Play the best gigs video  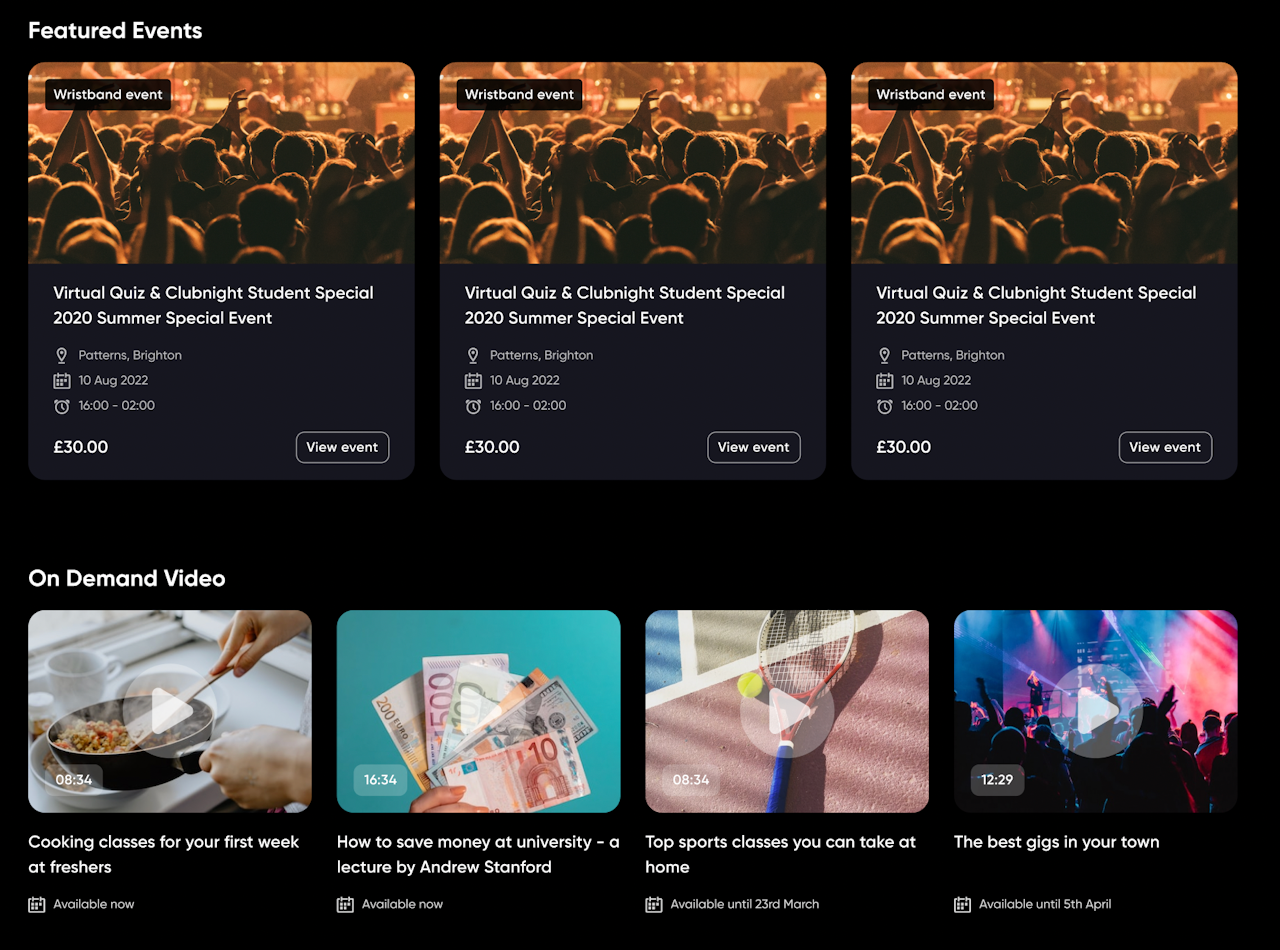tap(1096, 711)
